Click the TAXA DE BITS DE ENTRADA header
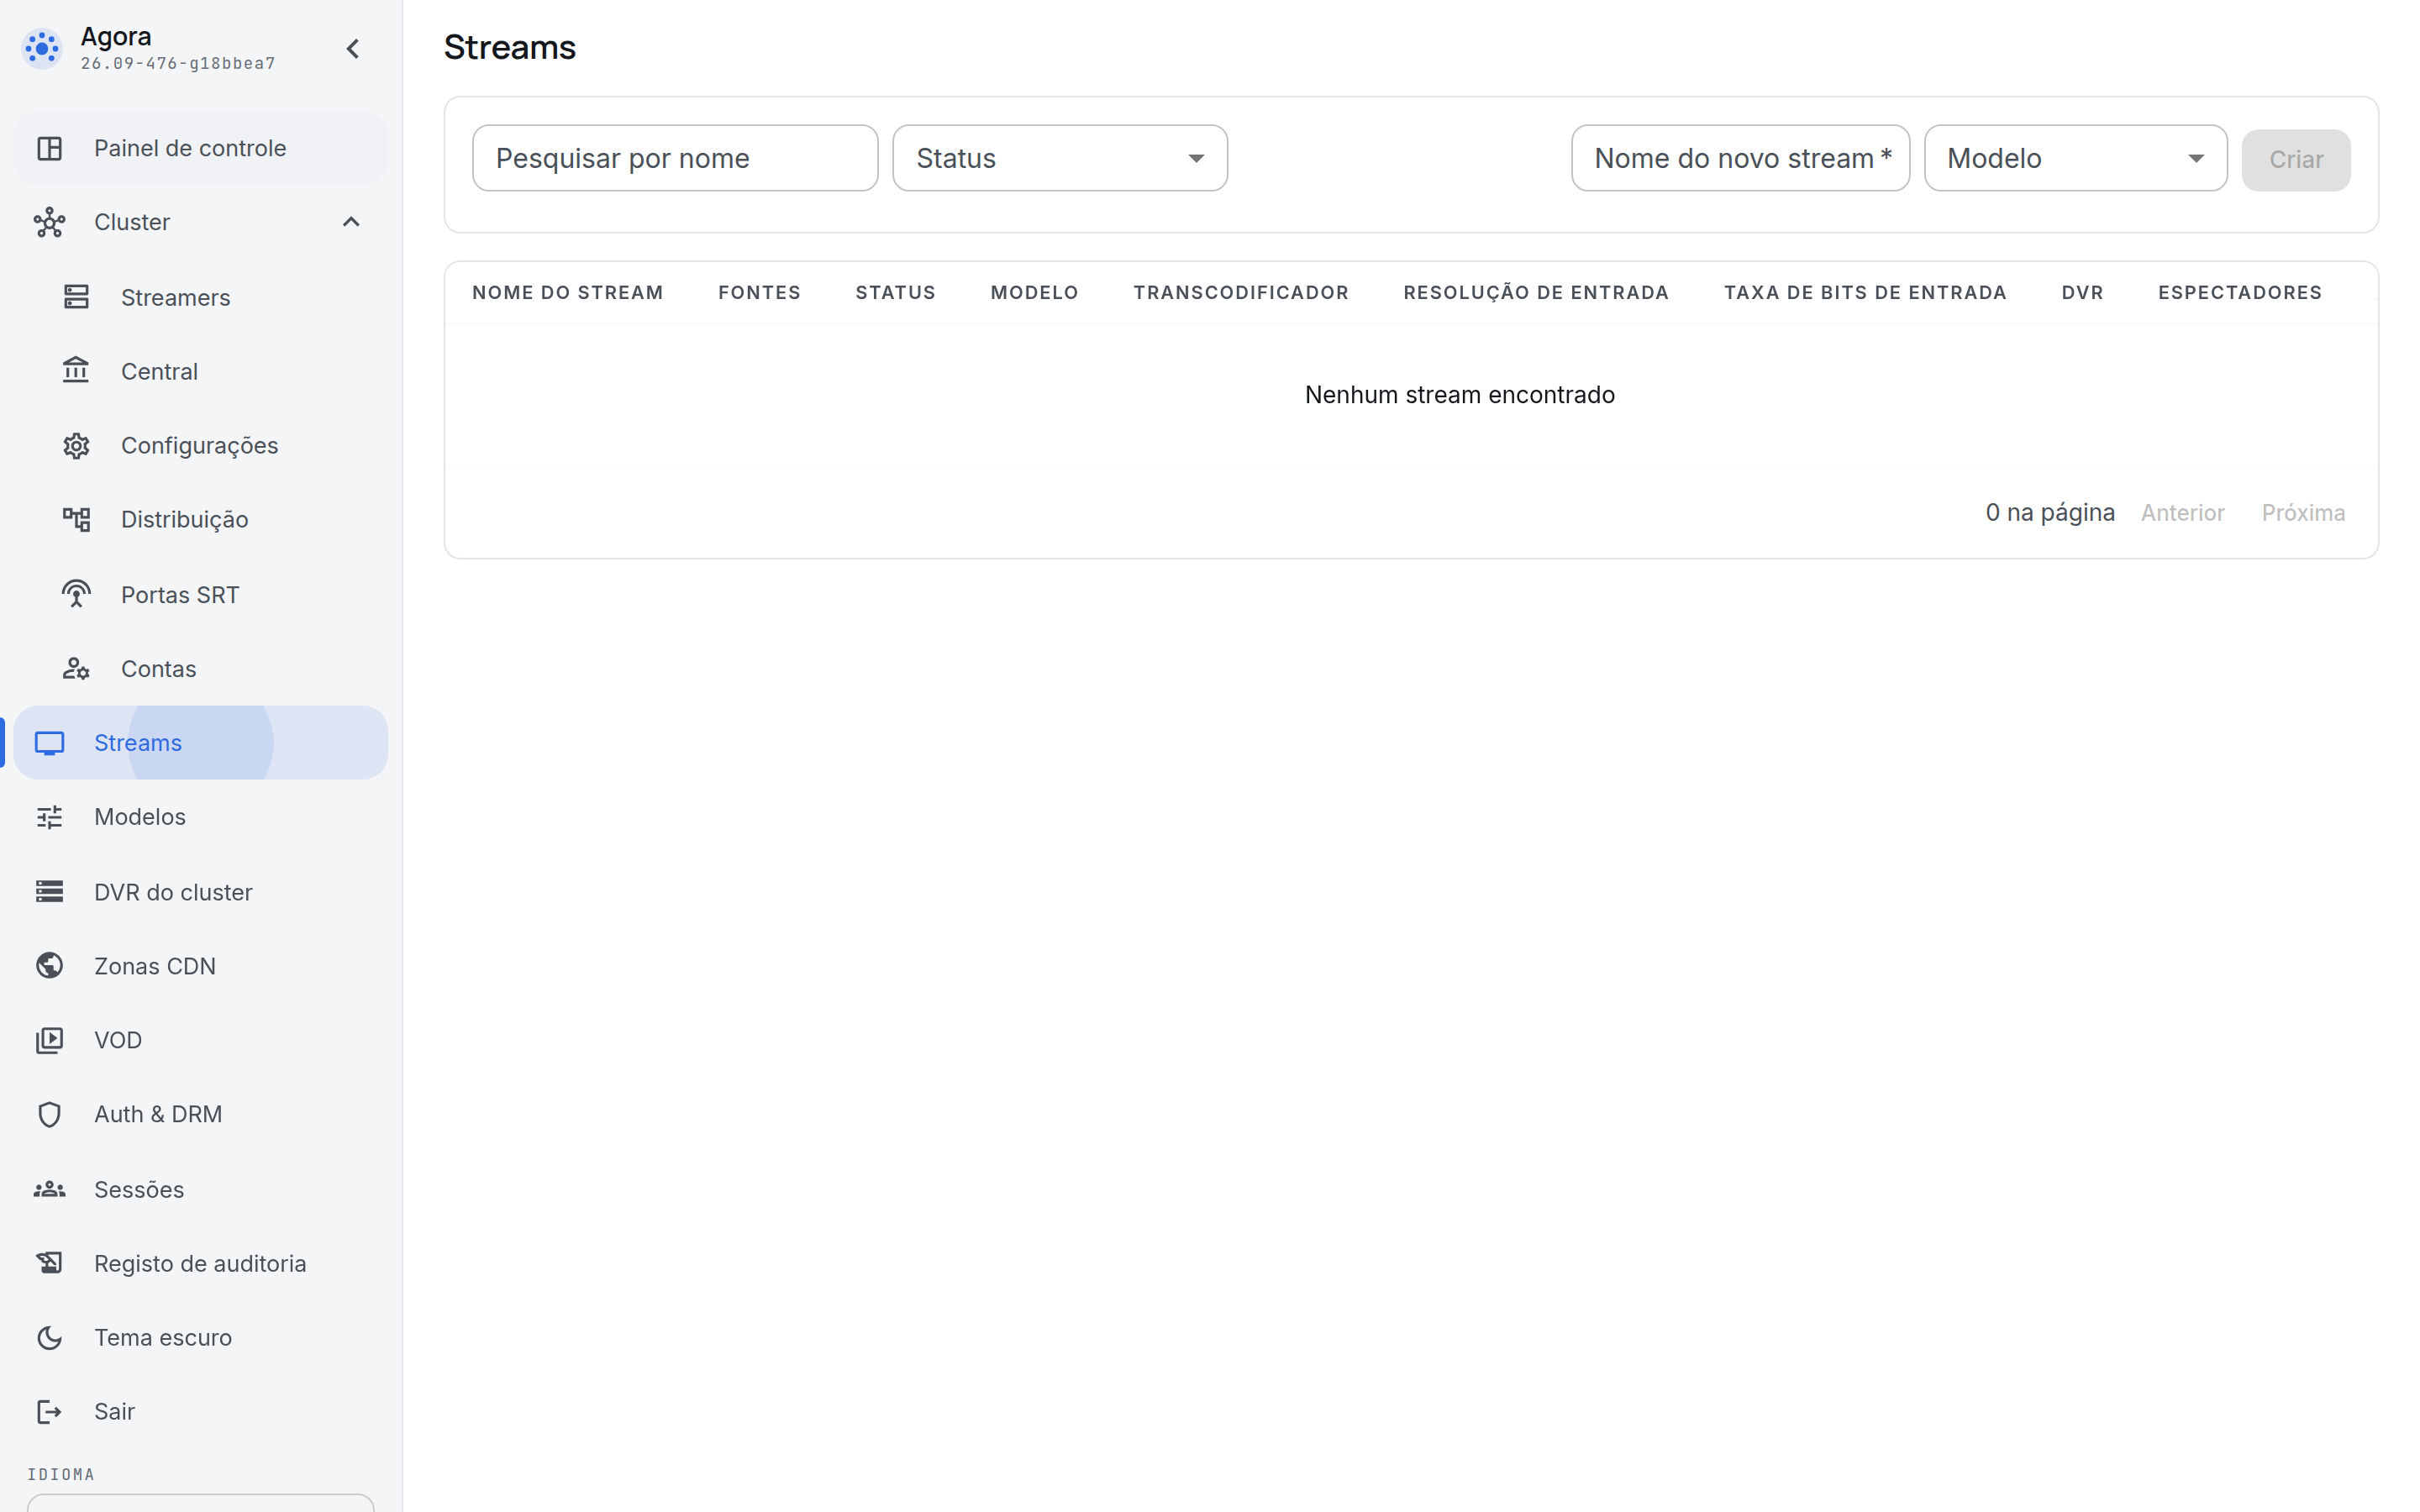The image size is (2420, 1512). 1865,293
